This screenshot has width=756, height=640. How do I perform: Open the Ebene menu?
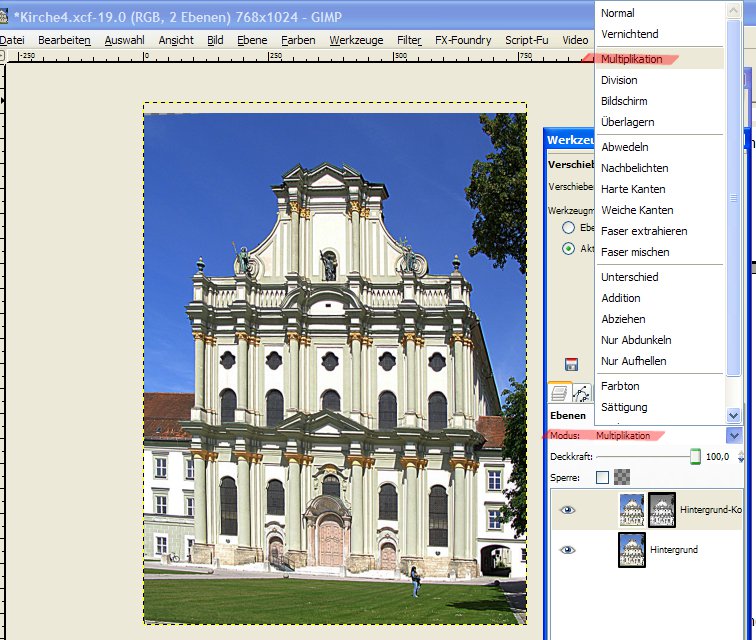click(x=252, y=40)
